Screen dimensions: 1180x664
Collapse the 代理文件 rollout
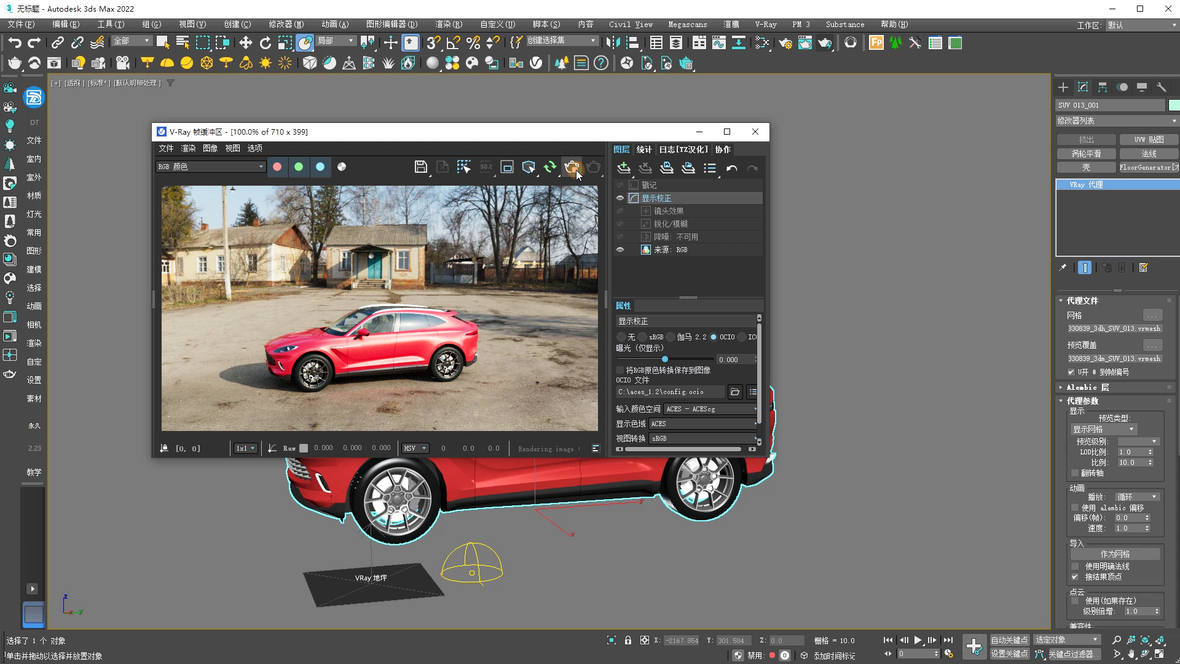(1082, 300)
